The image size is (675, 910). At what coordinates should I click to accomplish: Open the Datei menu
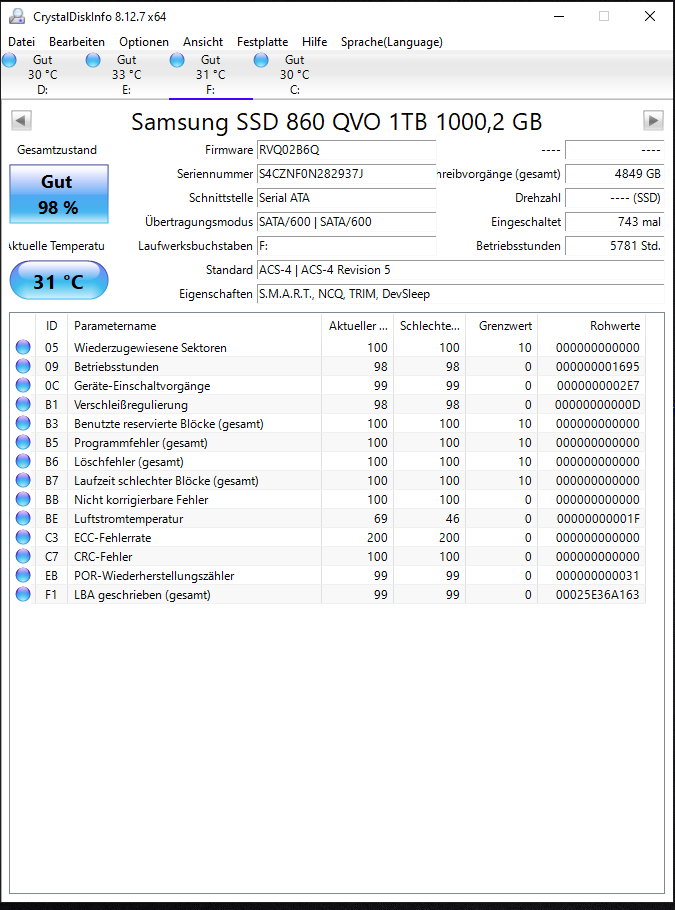[21, 42]
